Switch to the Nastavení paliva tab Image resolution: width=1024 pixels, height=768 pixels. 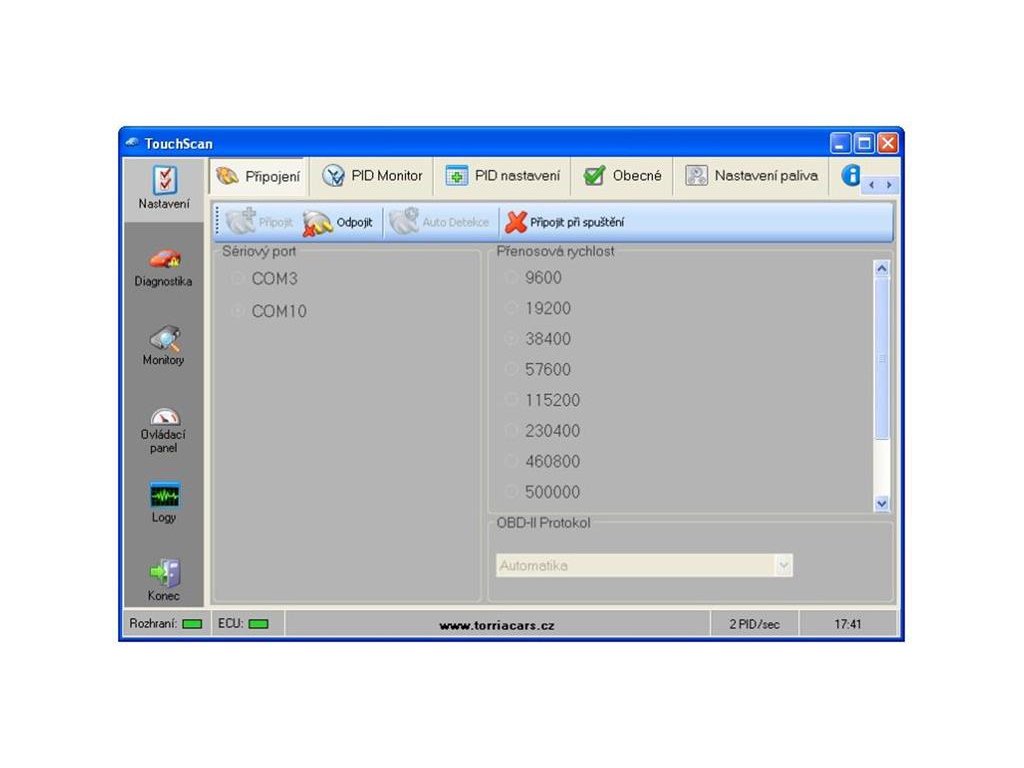[x=751, y=176]
